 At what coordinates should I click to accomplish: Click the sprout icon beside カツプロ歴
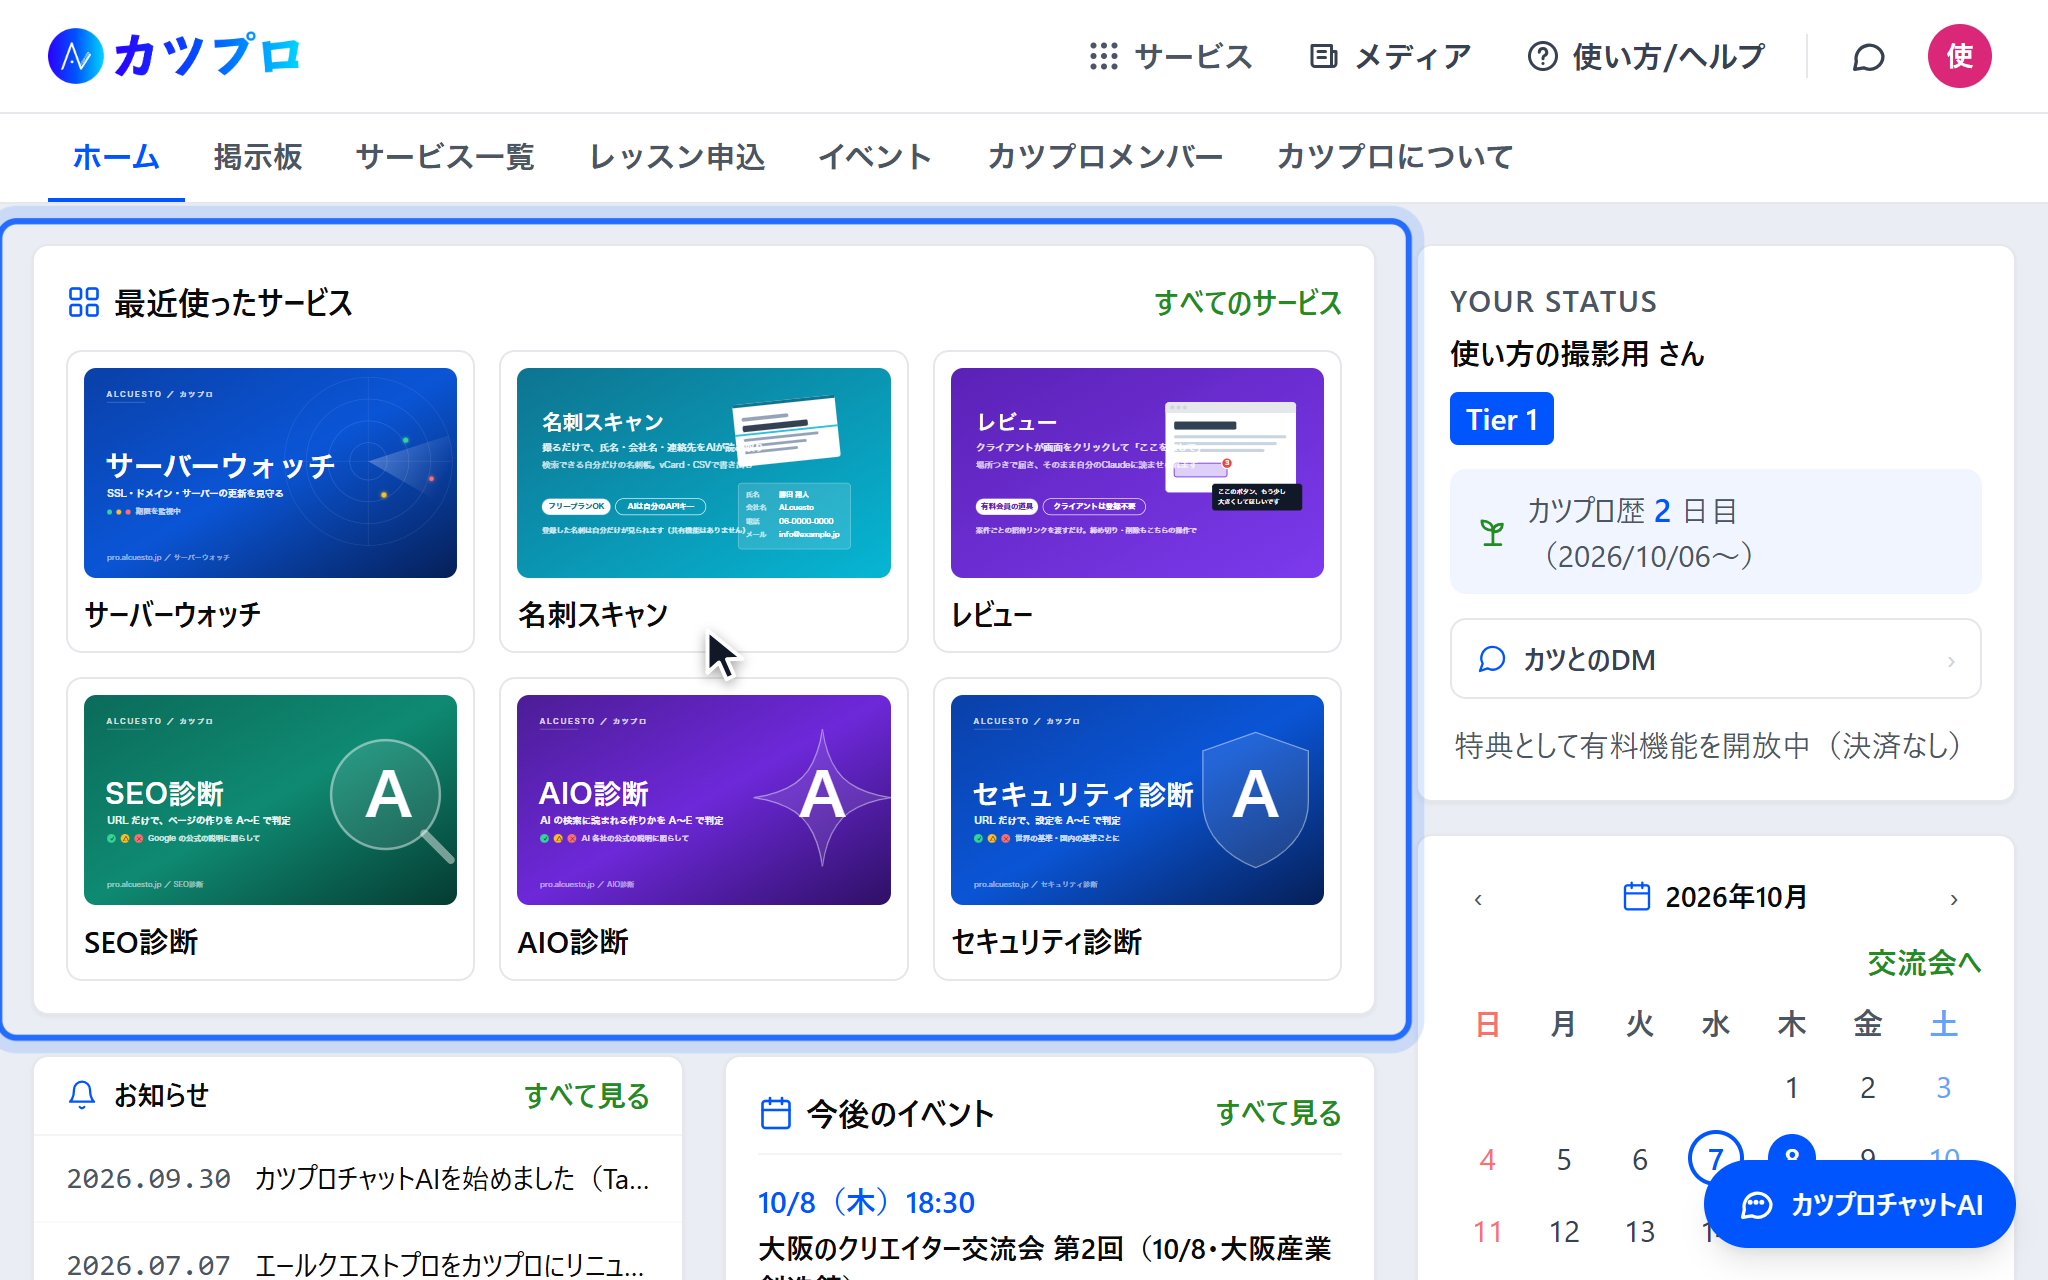pyautogui.click(x=1492, y=533)
